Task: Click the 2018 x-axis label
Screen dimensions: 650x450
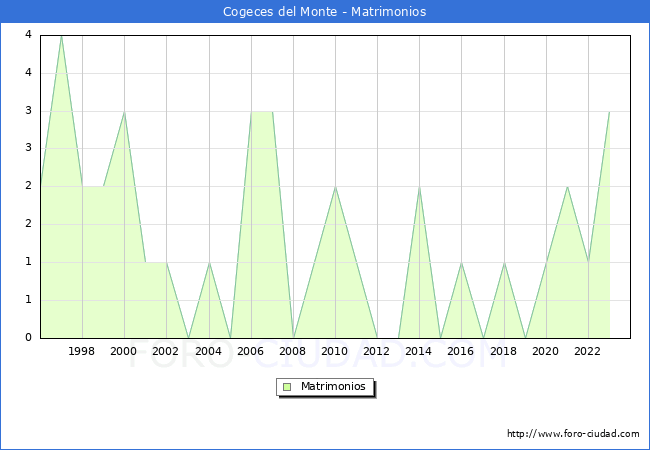Action: (503, 351)
